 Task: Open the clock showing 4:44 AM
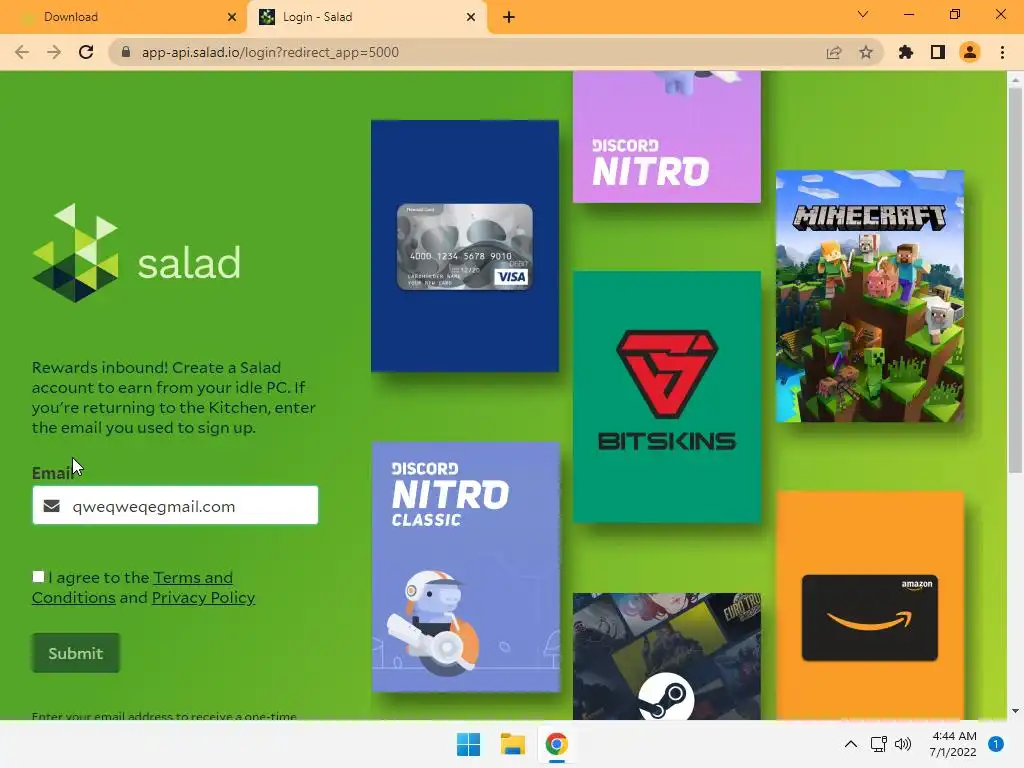953,744
